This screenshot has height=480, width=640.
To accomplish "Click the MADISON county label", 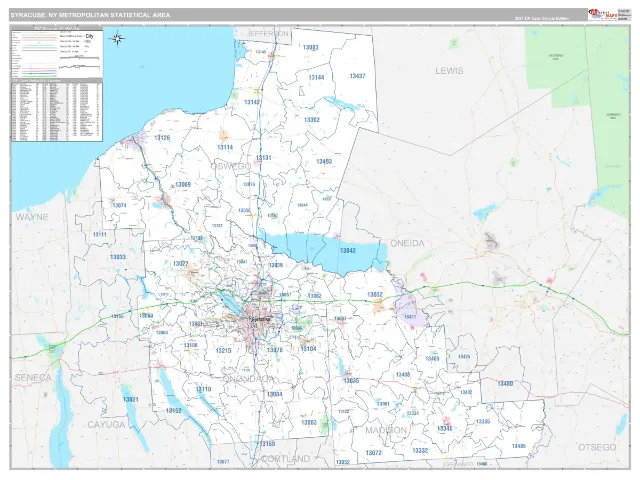I will point(386,430).
